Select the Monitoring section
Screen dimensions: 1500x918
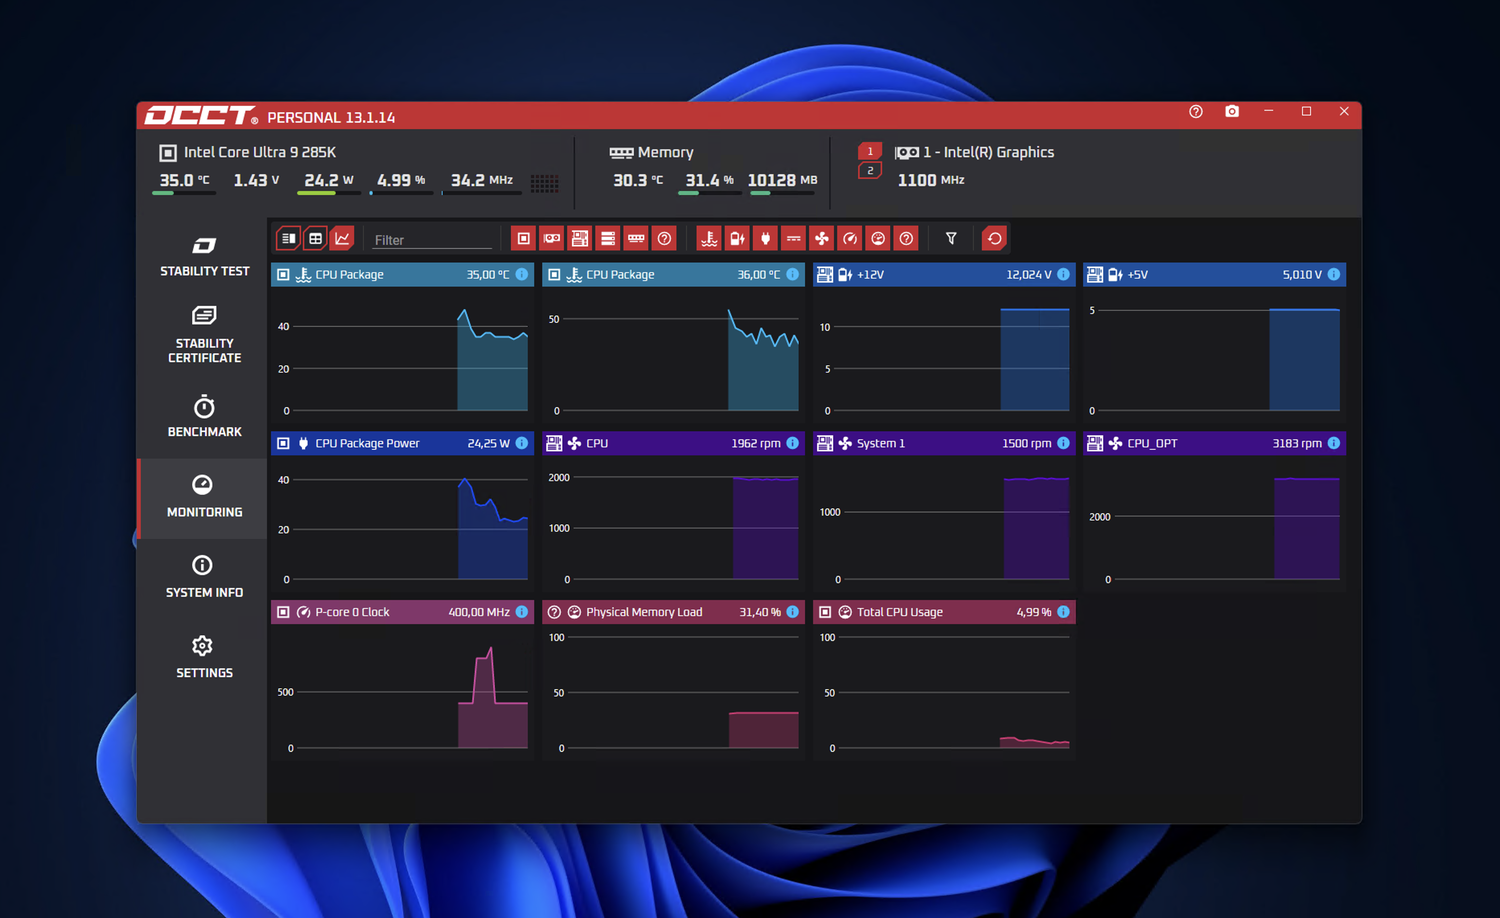[x=204, y=497]
